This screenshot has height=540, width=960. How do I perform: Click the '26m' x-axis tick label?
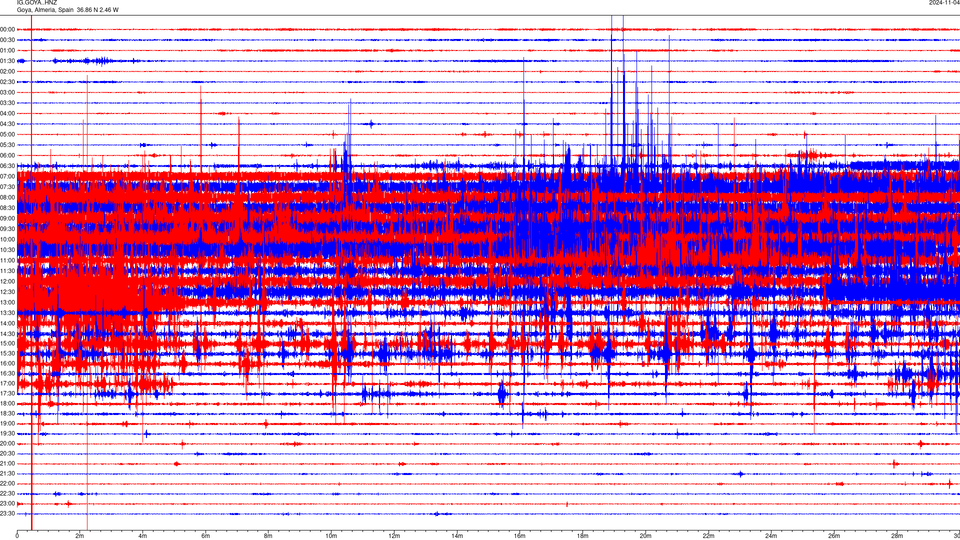834,536
